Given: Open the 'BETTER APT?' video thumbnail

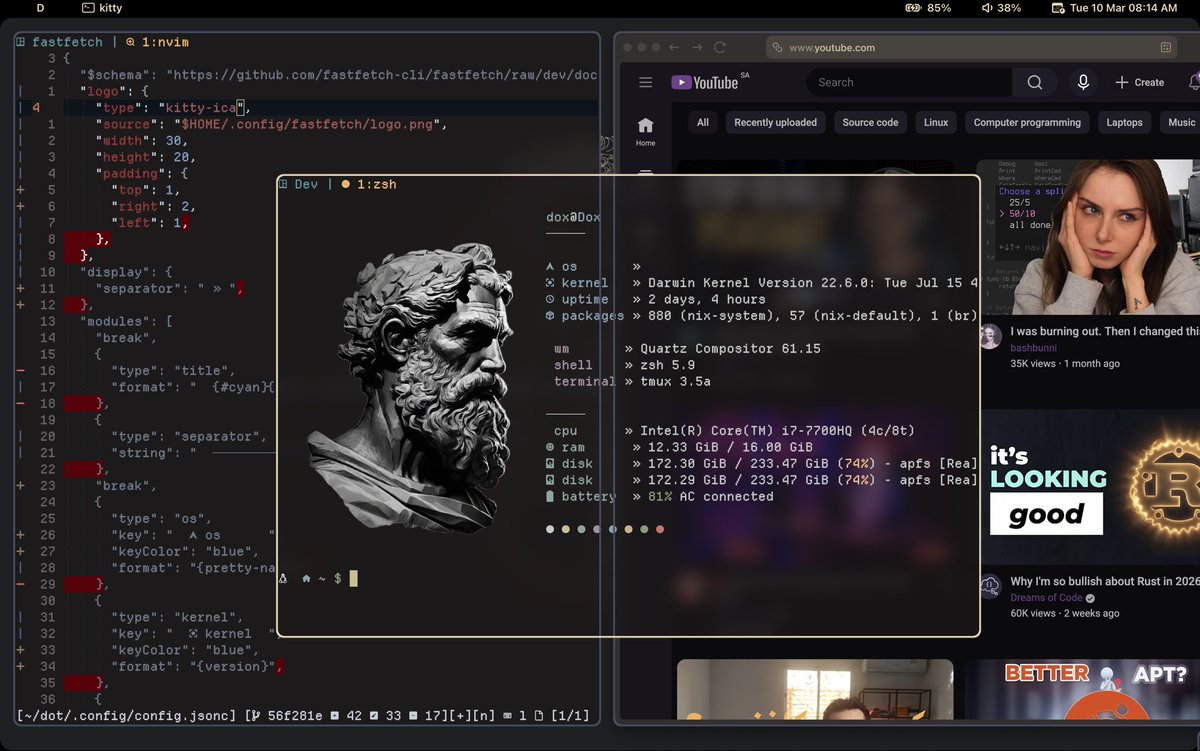Looking at the screenshot, I should pos(1083,689).
